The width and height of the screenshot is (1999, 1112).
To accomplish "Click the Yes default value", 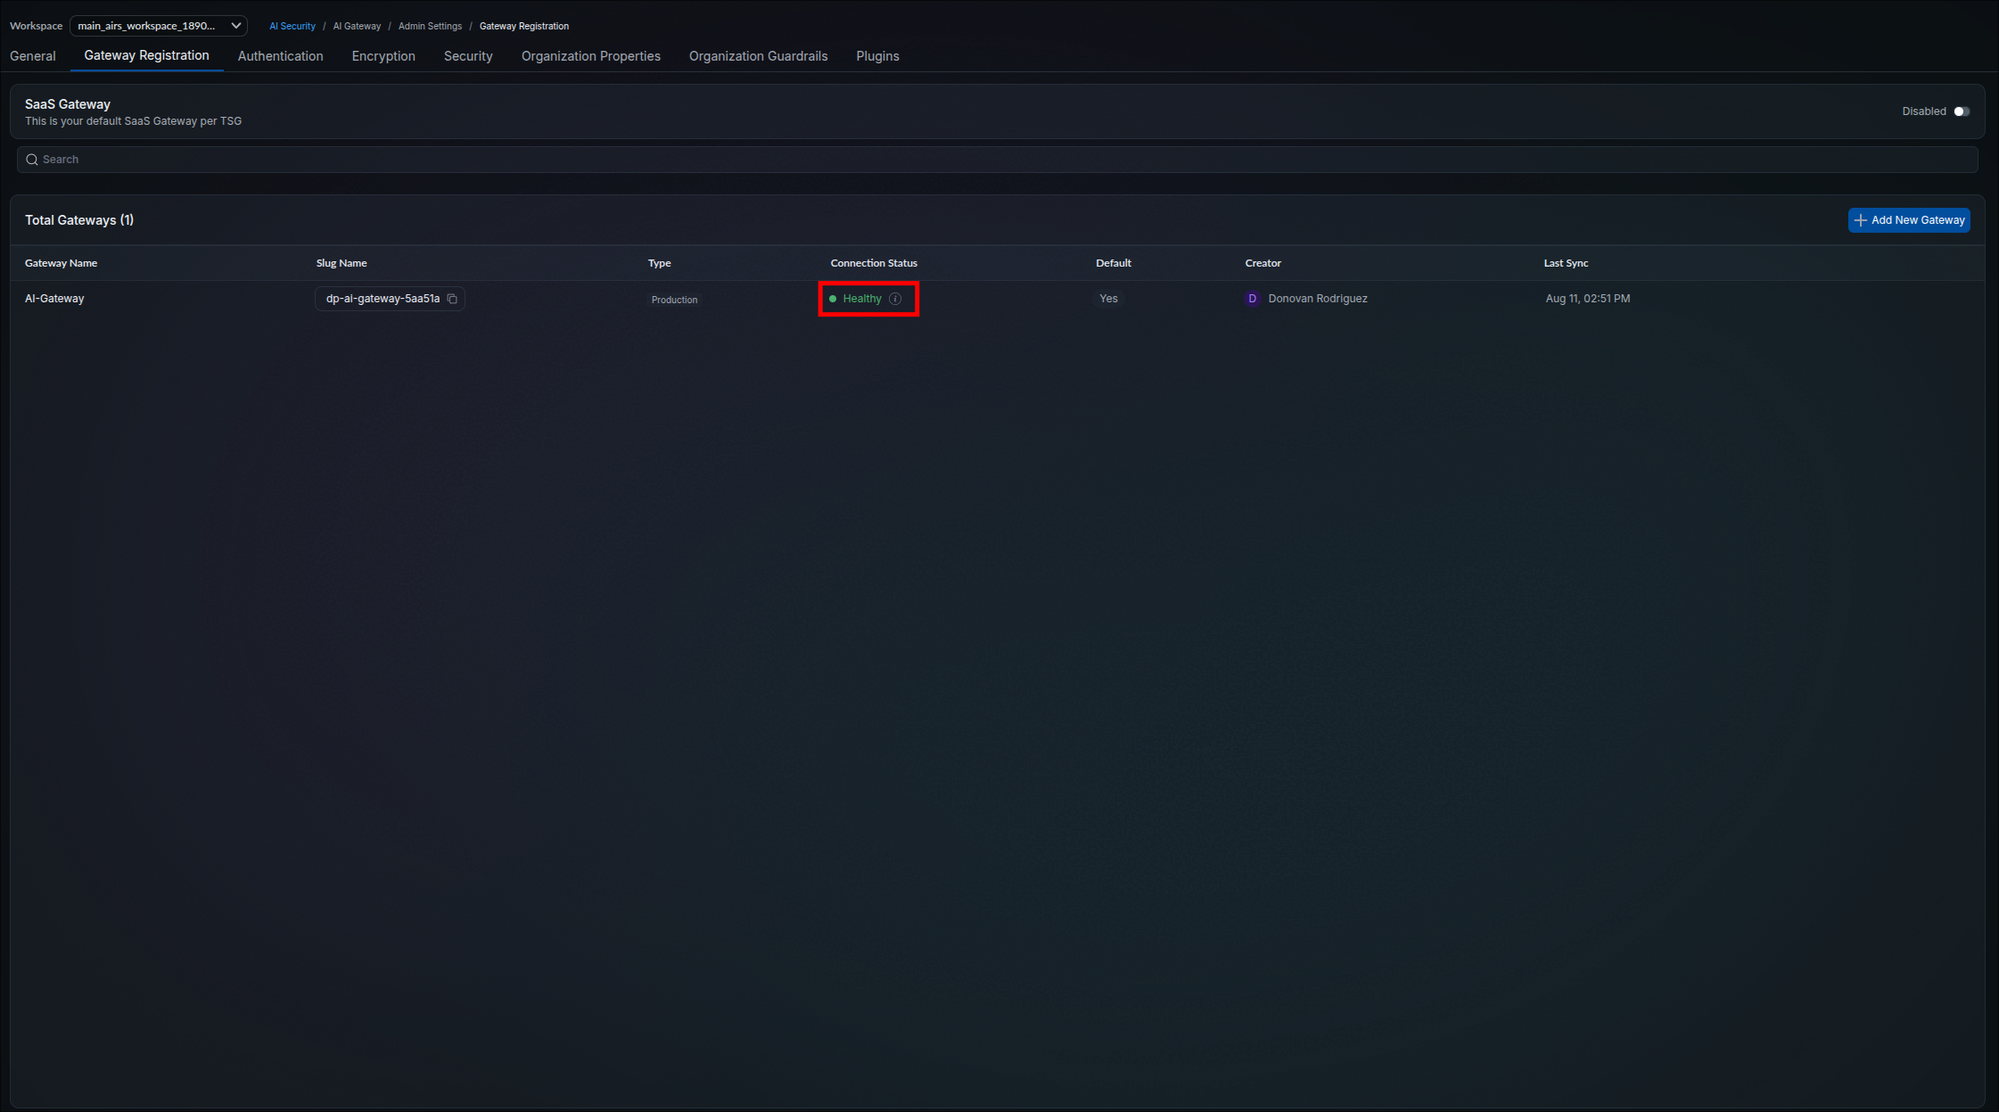I will tap(1109, 299).
